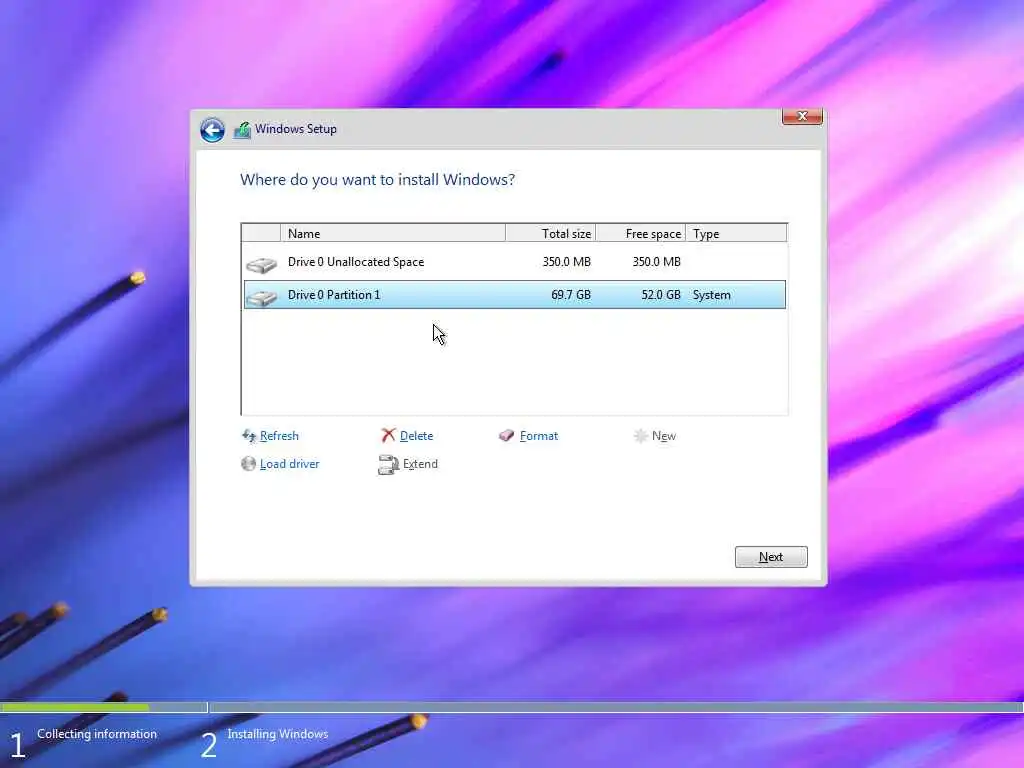Image resolution: width=1024 pixels, height=768 pixels.
Task: Select Drive 0 Partition 1 row
Action: point(515,295)
